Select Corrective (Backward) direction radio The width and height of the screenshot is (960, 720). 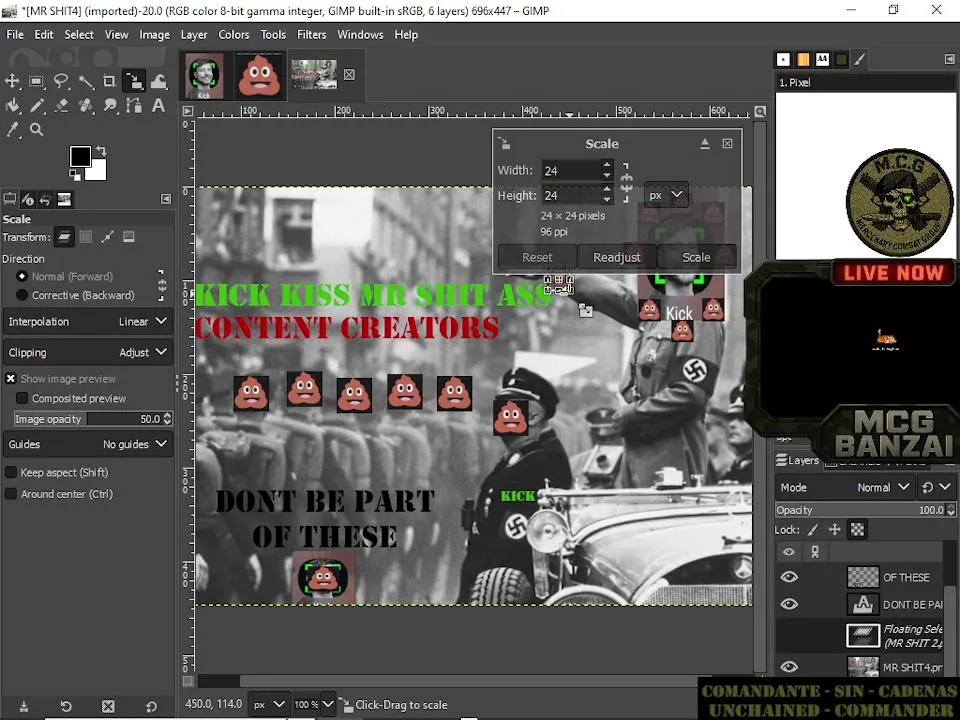click(x=22, y=295)
